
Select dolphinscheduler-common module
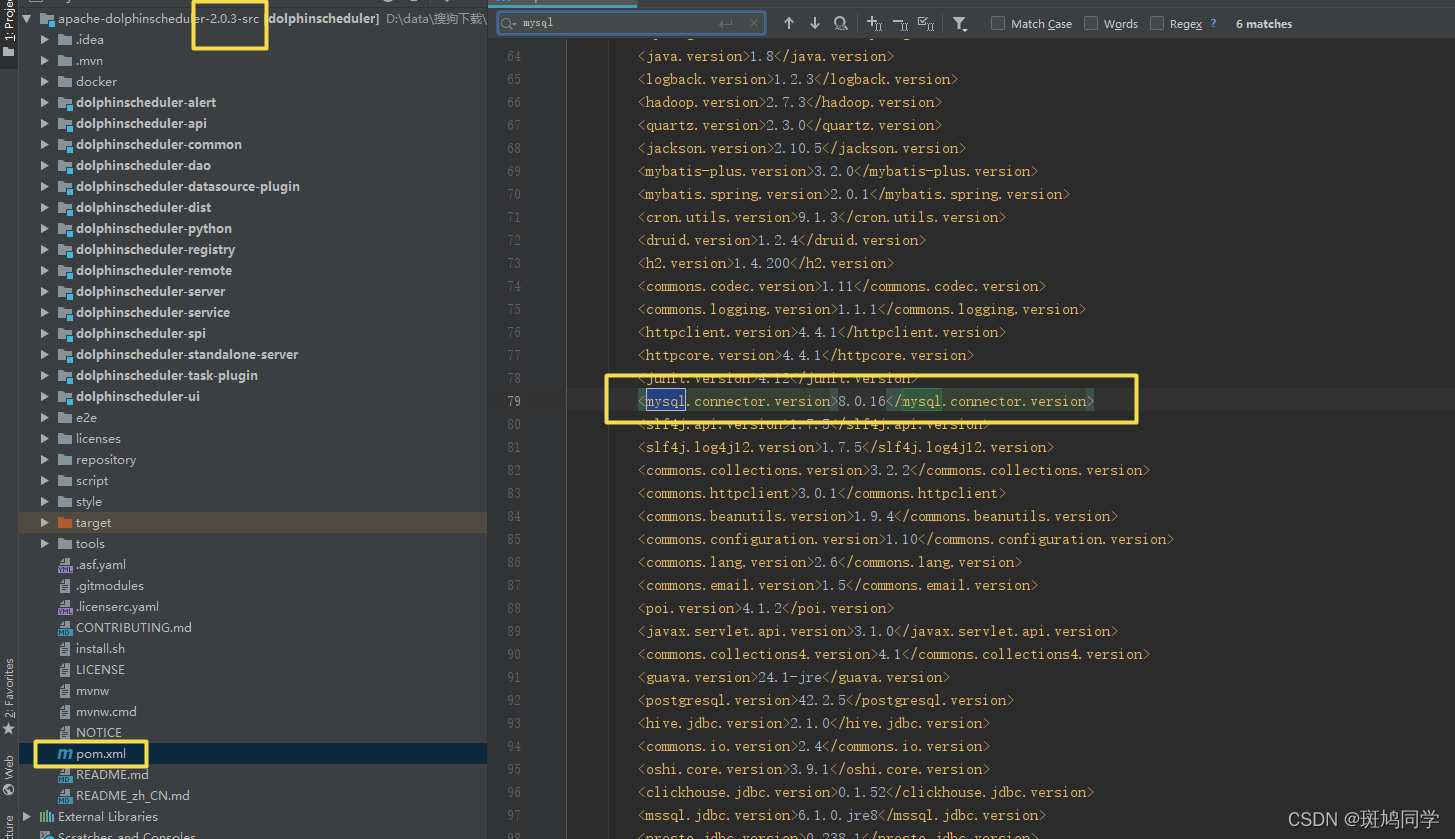(158, 145)
